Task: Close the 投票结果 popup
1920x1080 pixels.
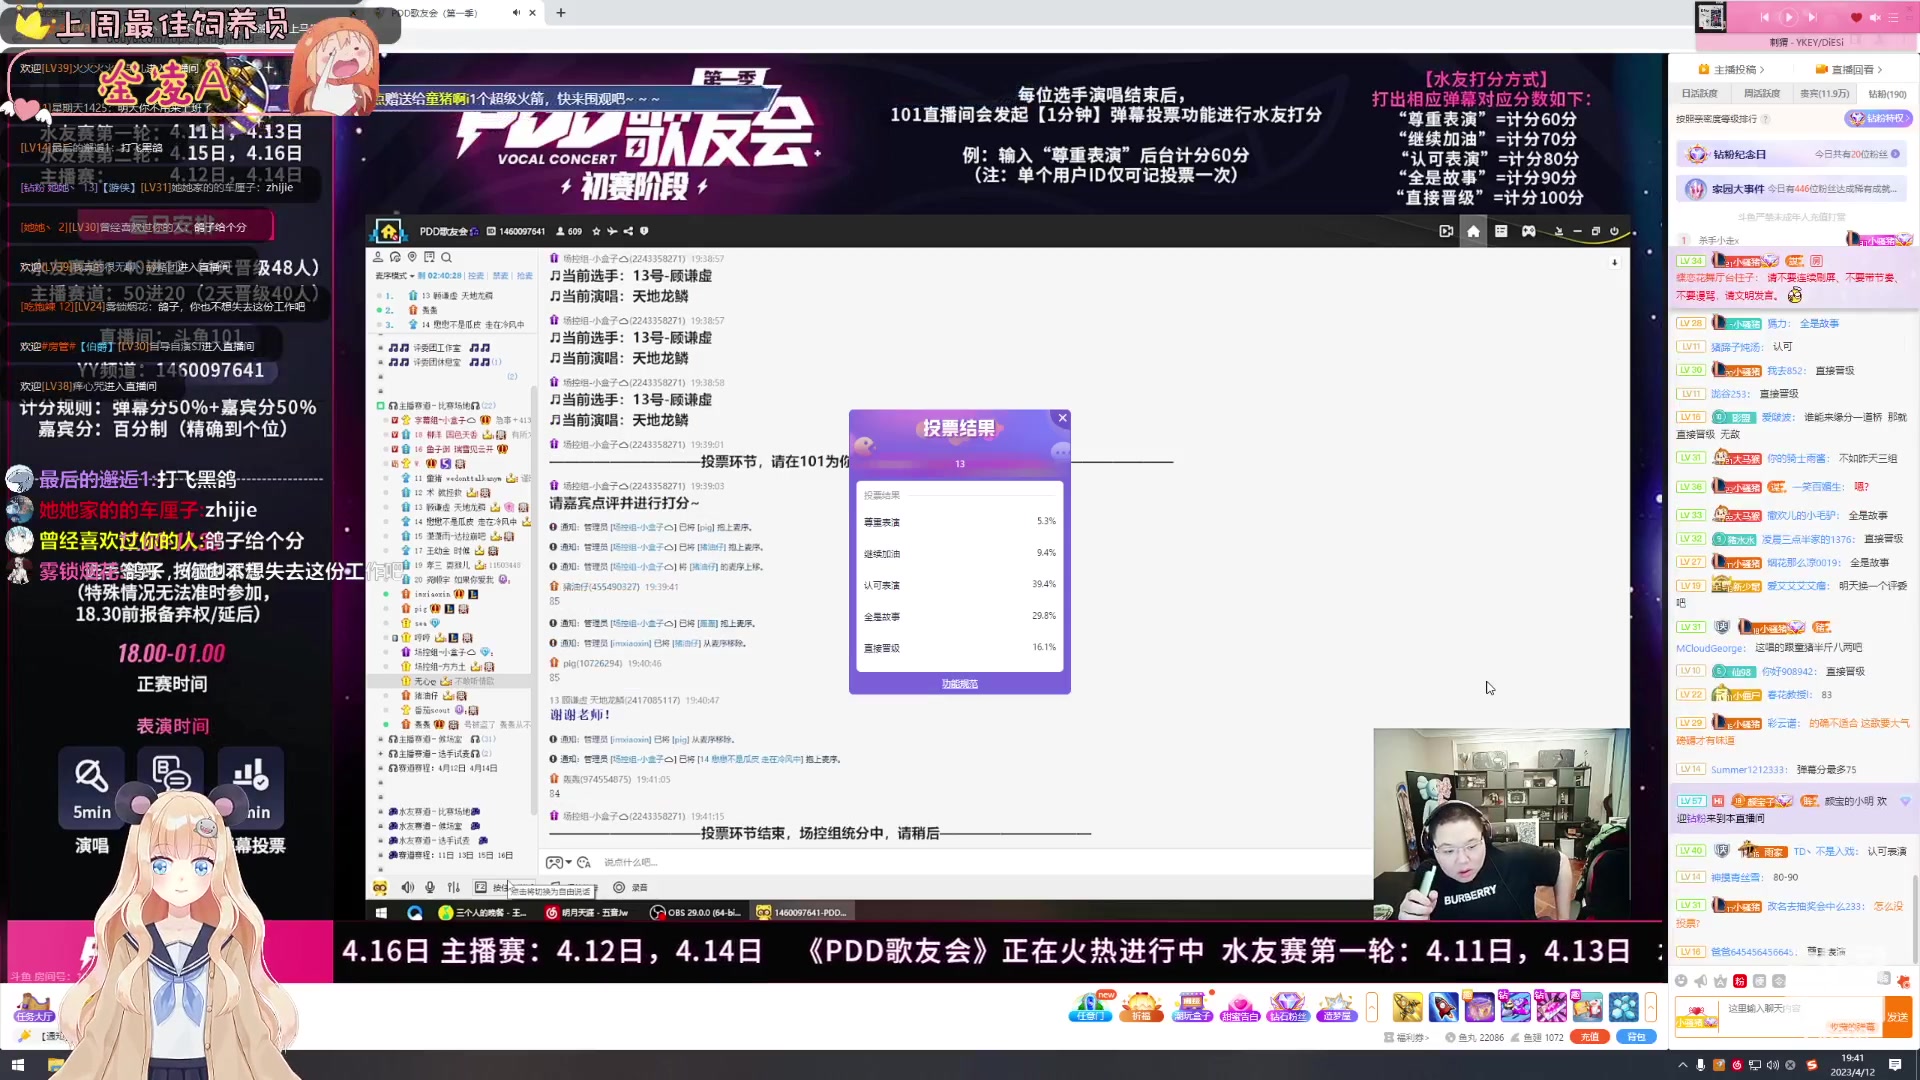Action: click(1063, 418)
